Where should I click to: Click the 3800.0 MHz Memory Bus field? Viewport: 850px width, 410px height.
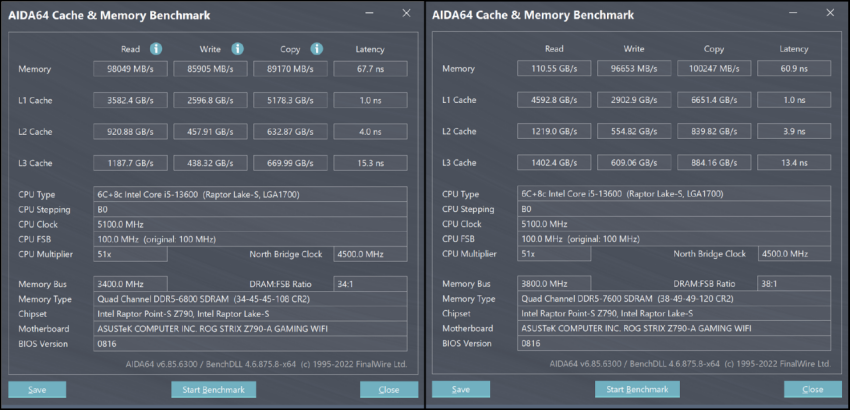[x=552, y=284]
